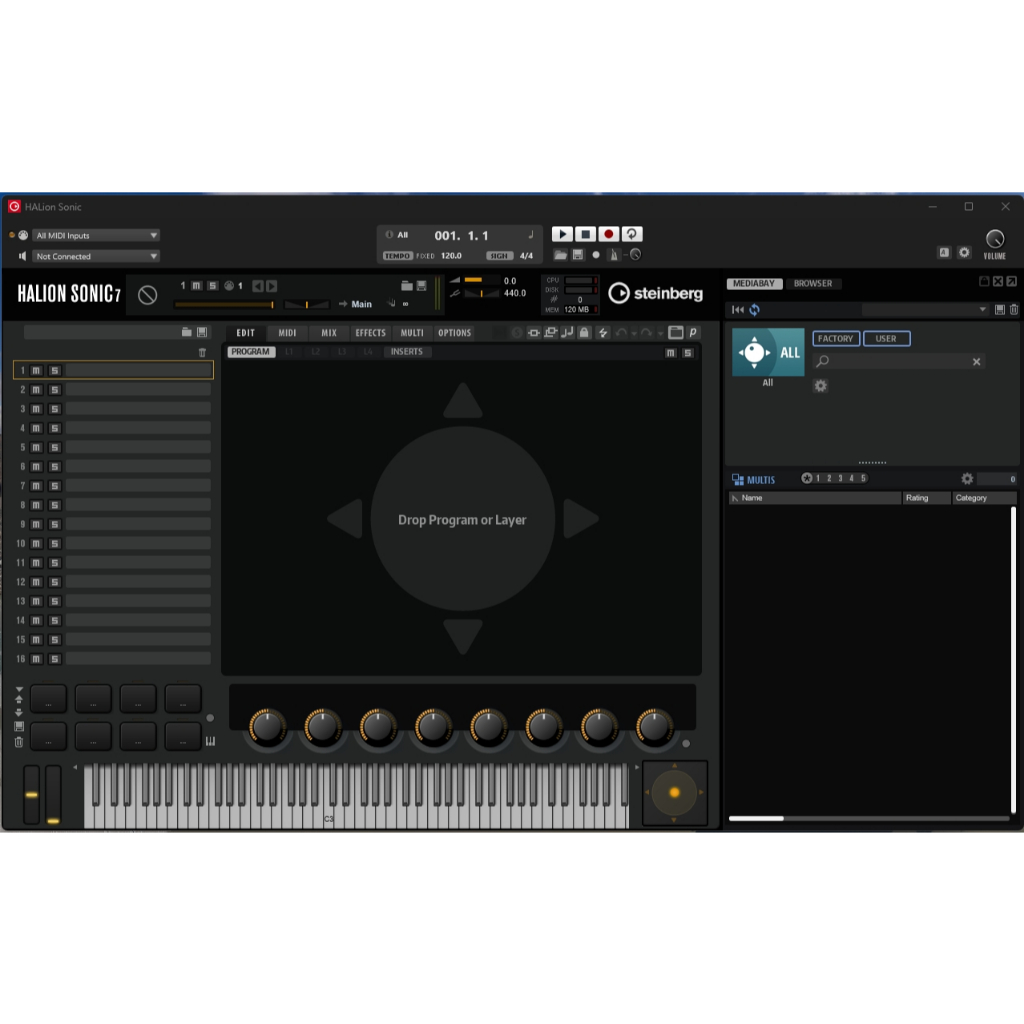Toggle the Loop playback button

tap(632, 234)
